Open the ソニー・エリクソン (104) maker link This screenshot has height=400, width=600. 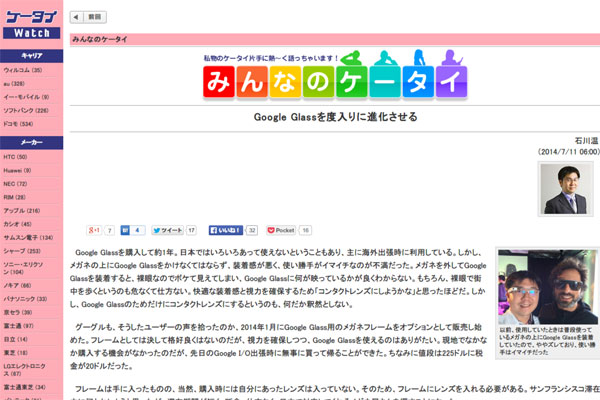pyautogui.click(x=23, y=268)
